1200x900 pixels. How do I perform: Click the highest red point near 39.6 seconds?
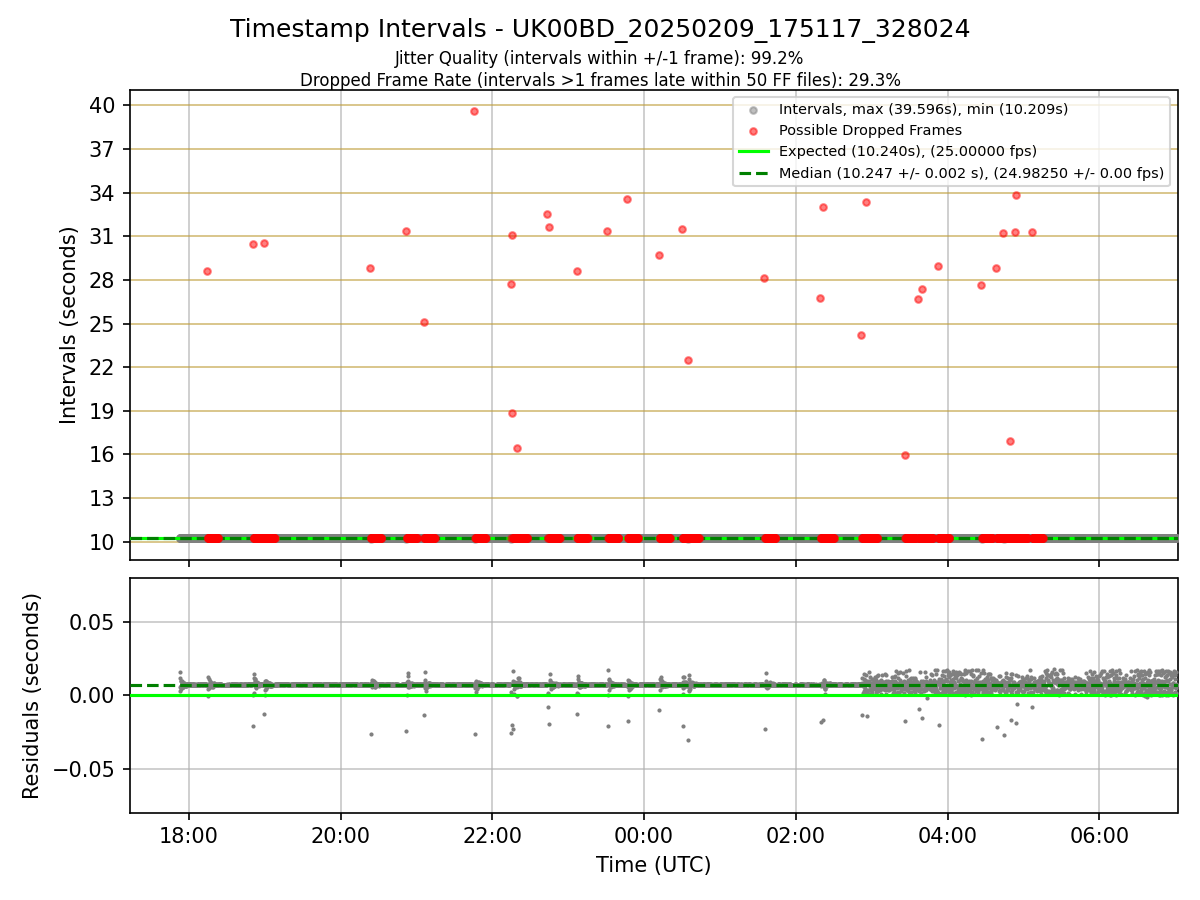[x=474, y=111]
